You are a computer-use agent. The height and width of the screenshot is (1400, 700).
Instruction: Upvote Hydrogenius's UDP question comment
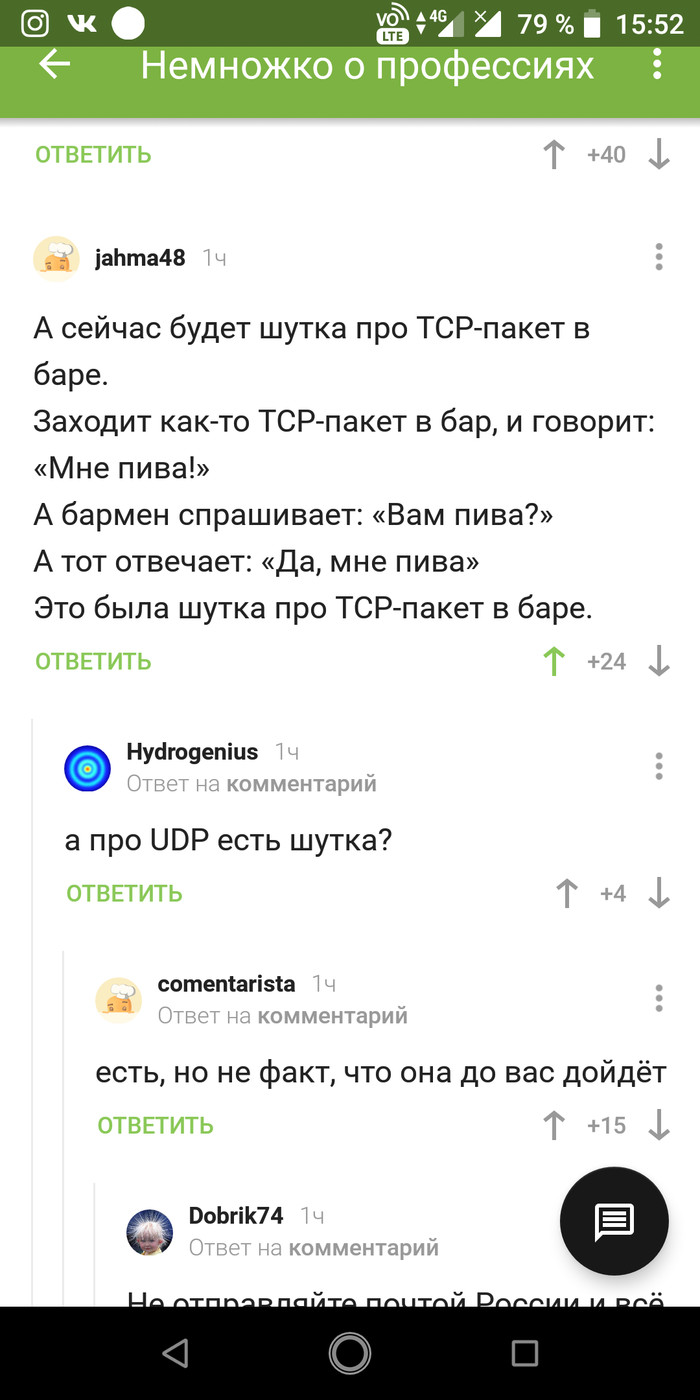pyautogui.click(x=567, y=893)
